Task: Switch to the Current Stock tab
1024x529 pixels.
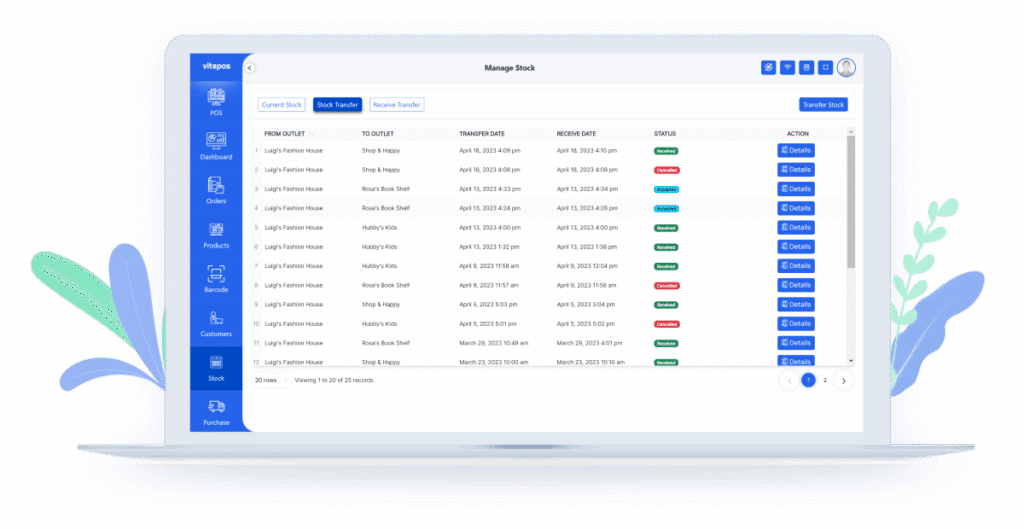Action: 281,104
